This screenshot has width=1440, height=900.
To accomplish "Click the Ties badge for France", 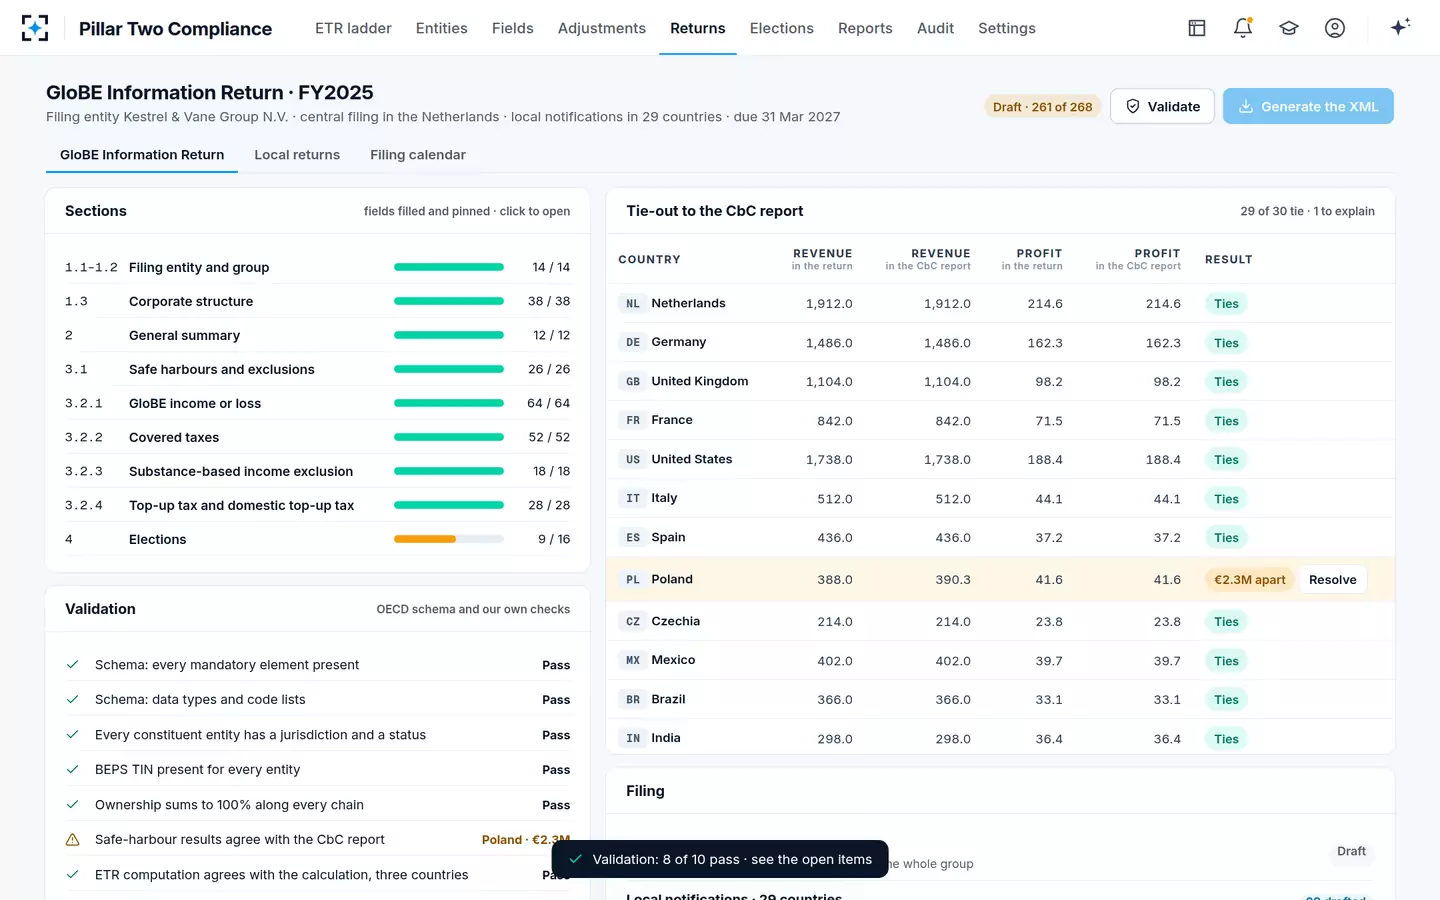I will click(1226, 421).
